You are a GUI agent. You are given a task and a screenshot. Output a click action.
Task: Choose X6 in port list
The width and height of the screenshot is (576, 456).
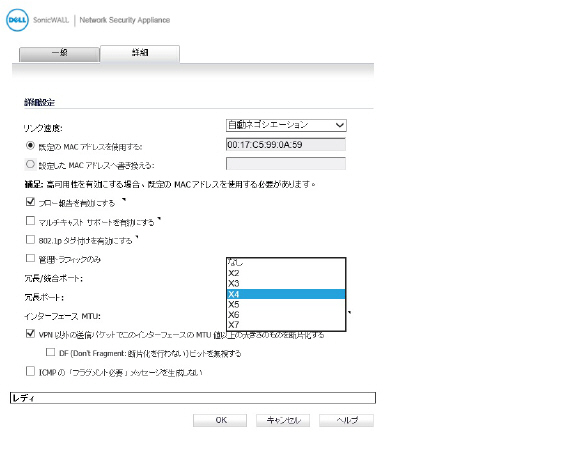286,315
